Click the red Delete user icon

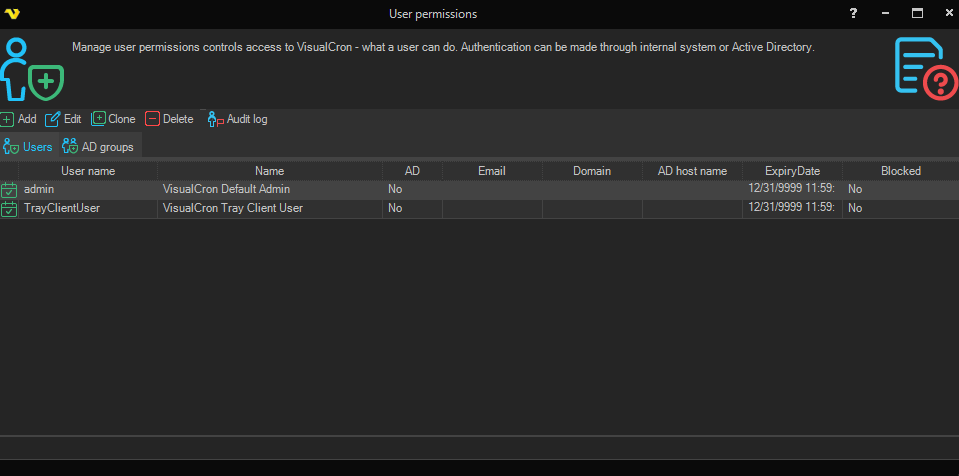(x=152, y=119)
